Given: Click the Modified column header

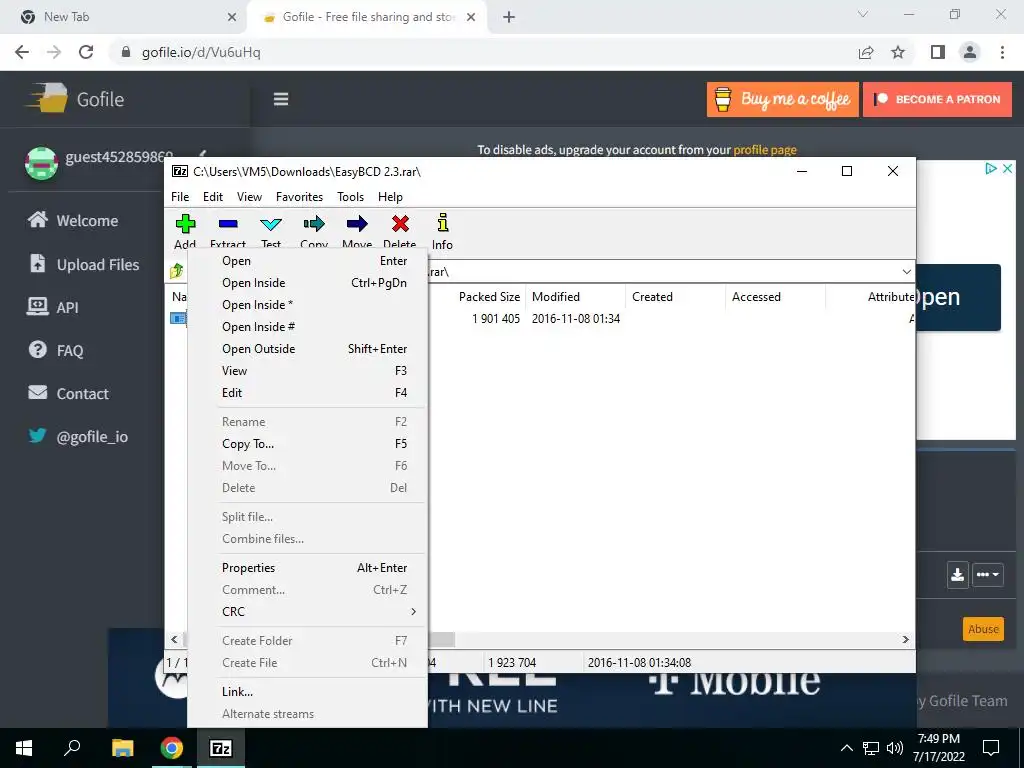Looking at the screenshot, I should click(x=575, y=296).
